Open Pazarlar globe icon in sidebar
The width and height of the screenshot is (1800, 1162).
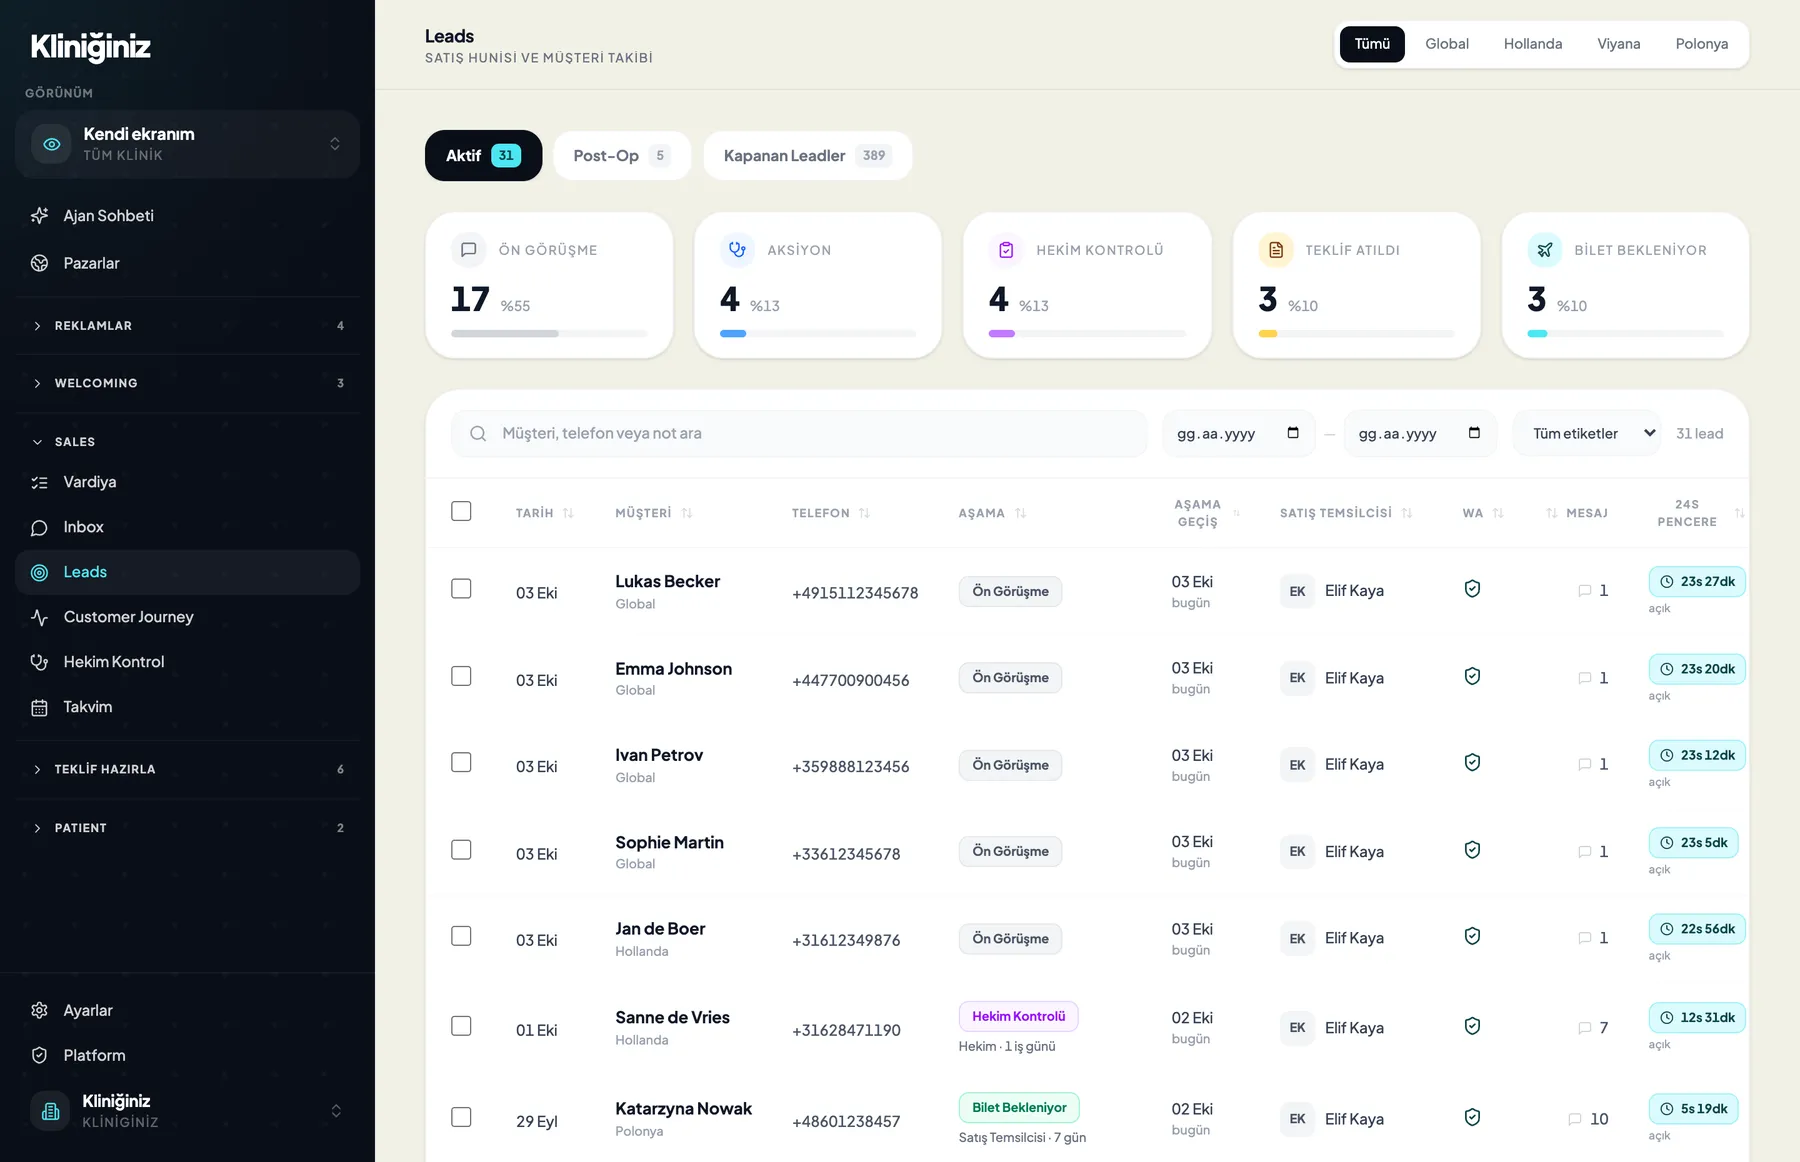click(x=40, y=263)
